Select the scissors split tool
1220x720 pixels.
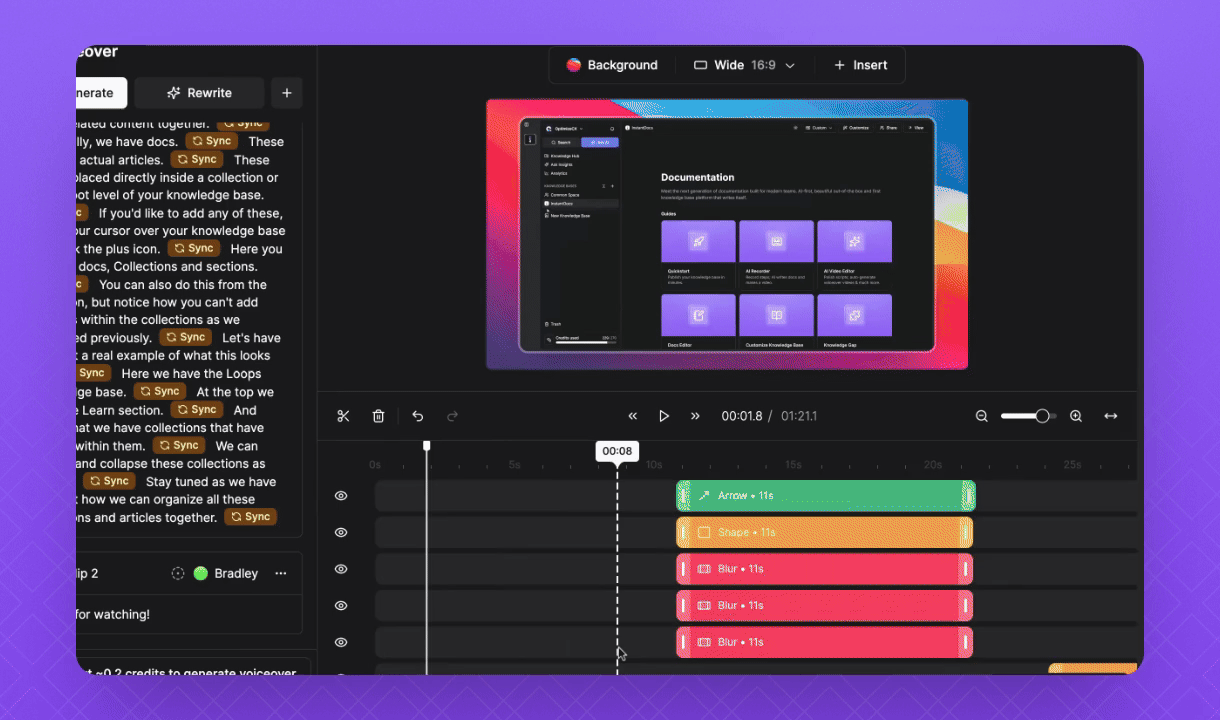coord(343,416)
